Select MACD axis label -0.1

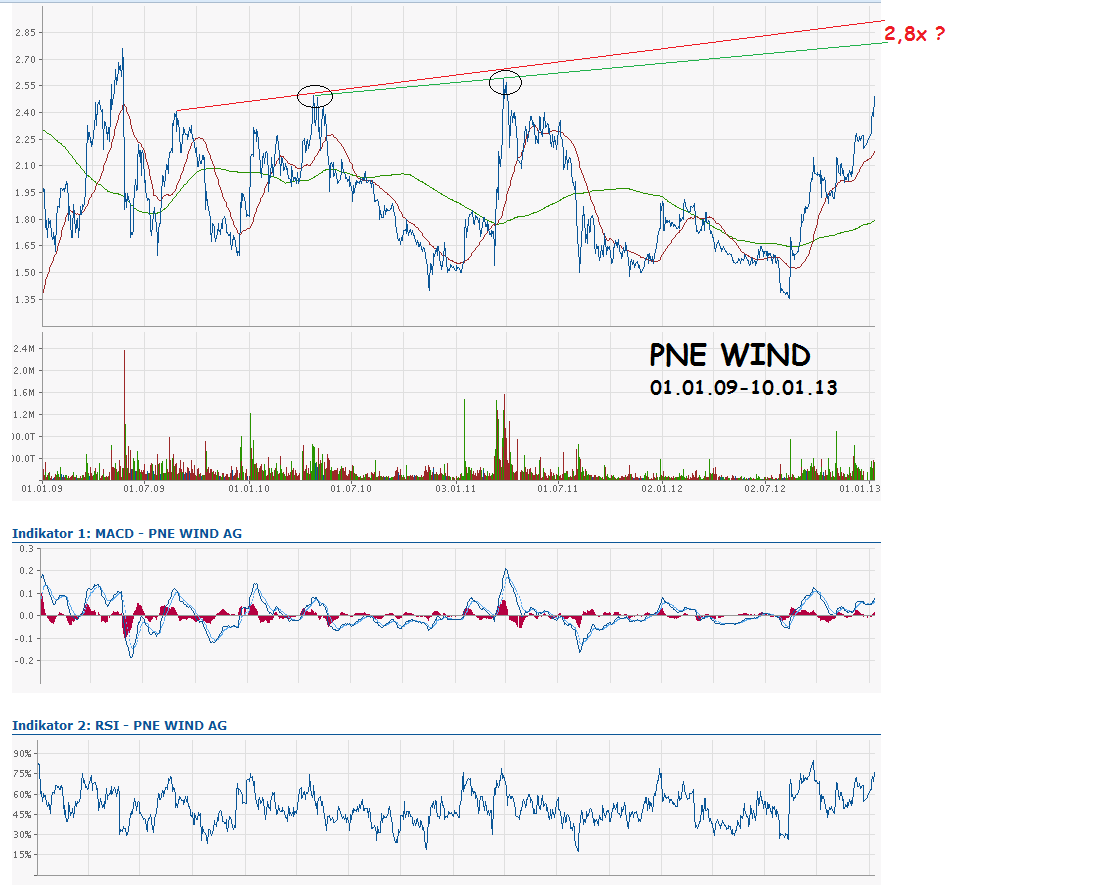tap(25, 639)
